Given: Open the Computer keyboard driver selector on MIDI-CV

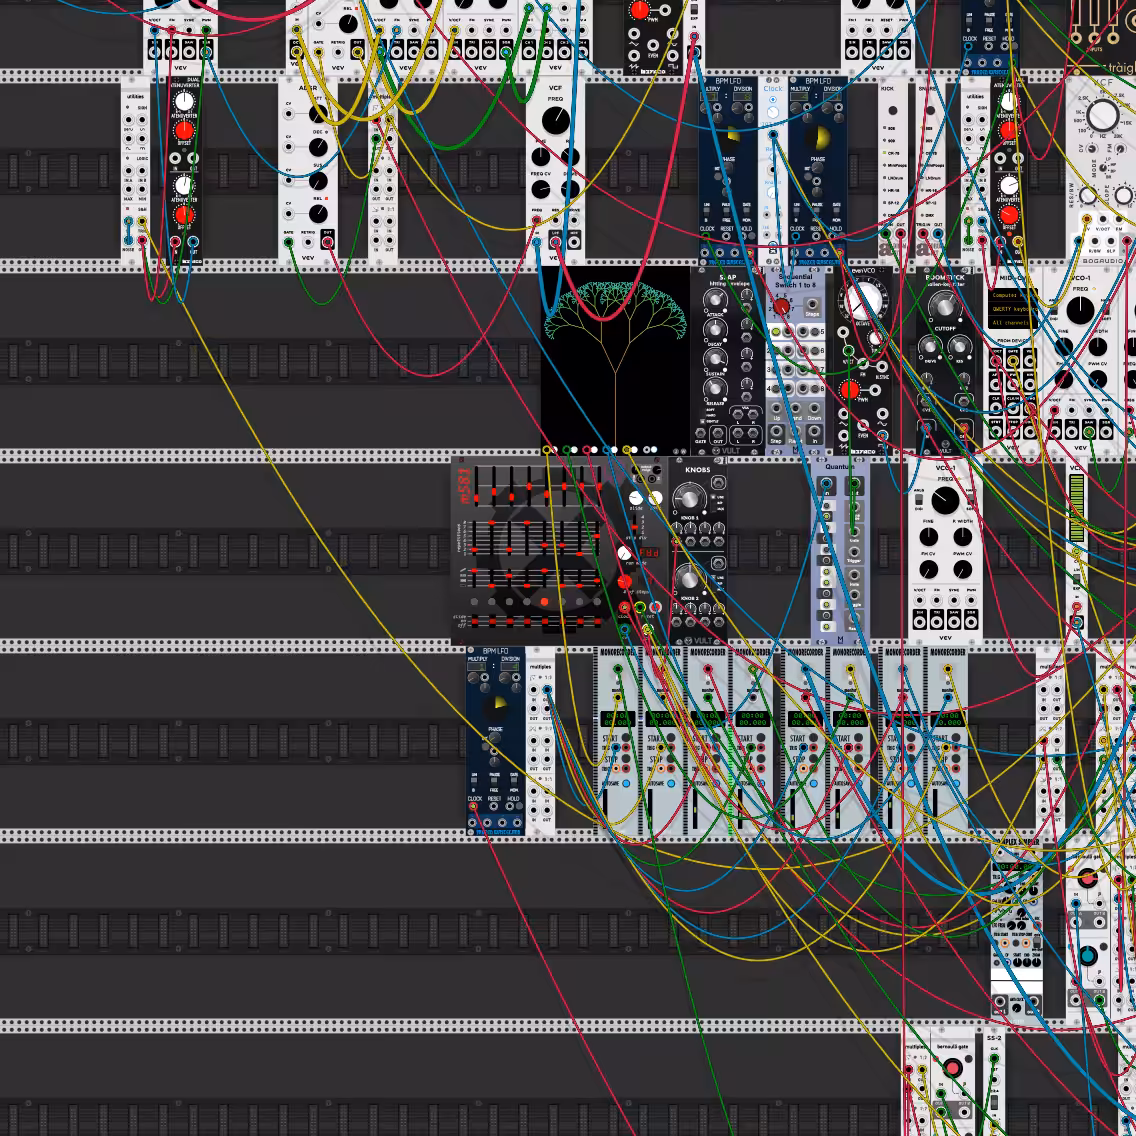Looking at the screenshot, I should point(1011,296).
